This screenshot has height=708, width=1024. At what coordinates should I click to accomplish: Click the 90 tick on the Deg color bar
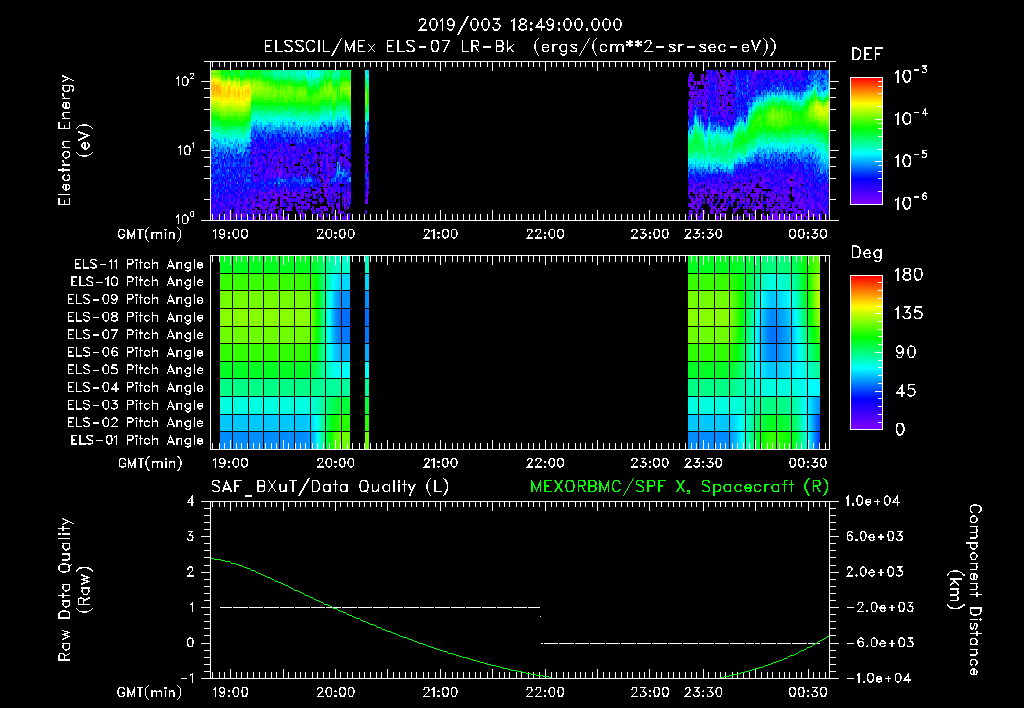(x=905, y=352)
